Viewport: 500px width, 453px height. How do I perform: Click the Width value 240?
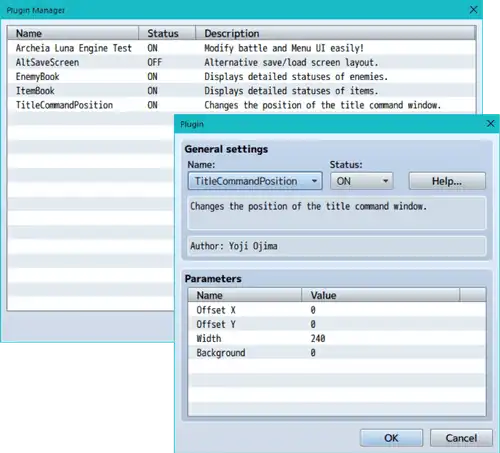[318, 338]
